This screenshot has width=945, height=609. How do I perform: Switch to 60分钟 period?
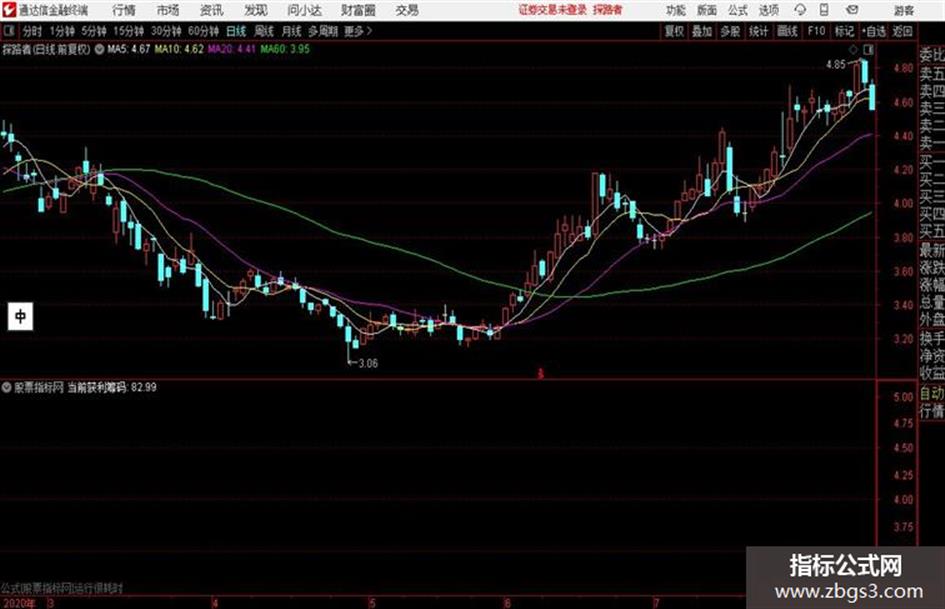point(204,31)
